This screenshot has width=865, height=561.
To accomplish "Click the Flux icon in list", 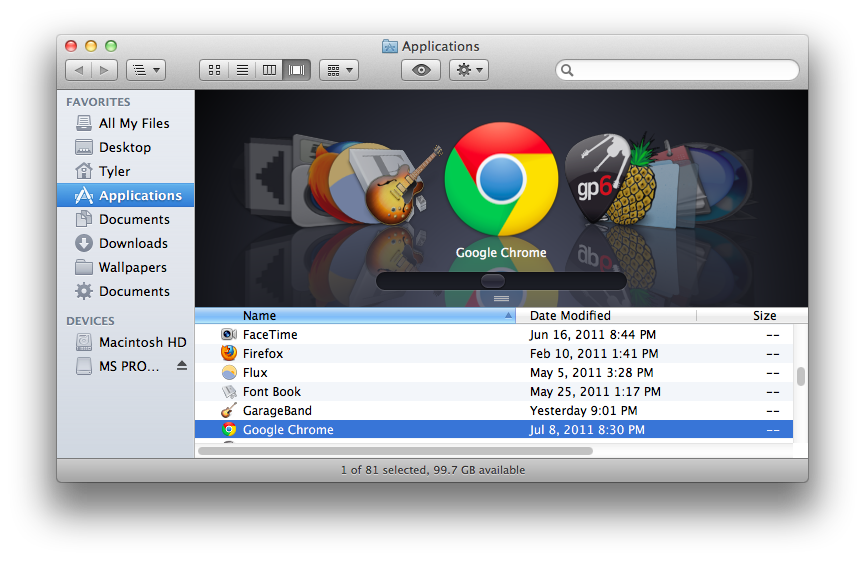I will pyautogui.click(x=229, y=372).
